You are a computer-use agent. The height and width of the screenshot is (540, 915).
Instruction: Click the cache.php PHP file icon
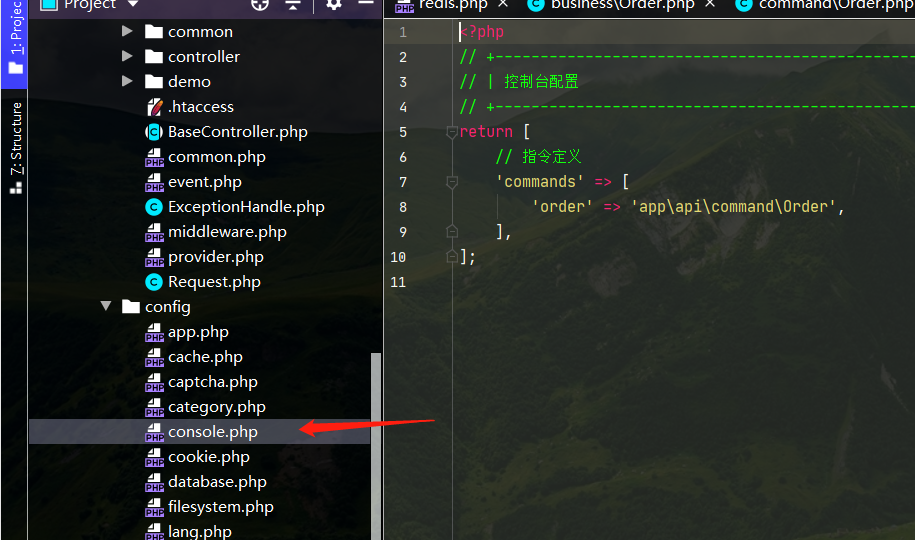pyautogui.click(x=154, y=357)
